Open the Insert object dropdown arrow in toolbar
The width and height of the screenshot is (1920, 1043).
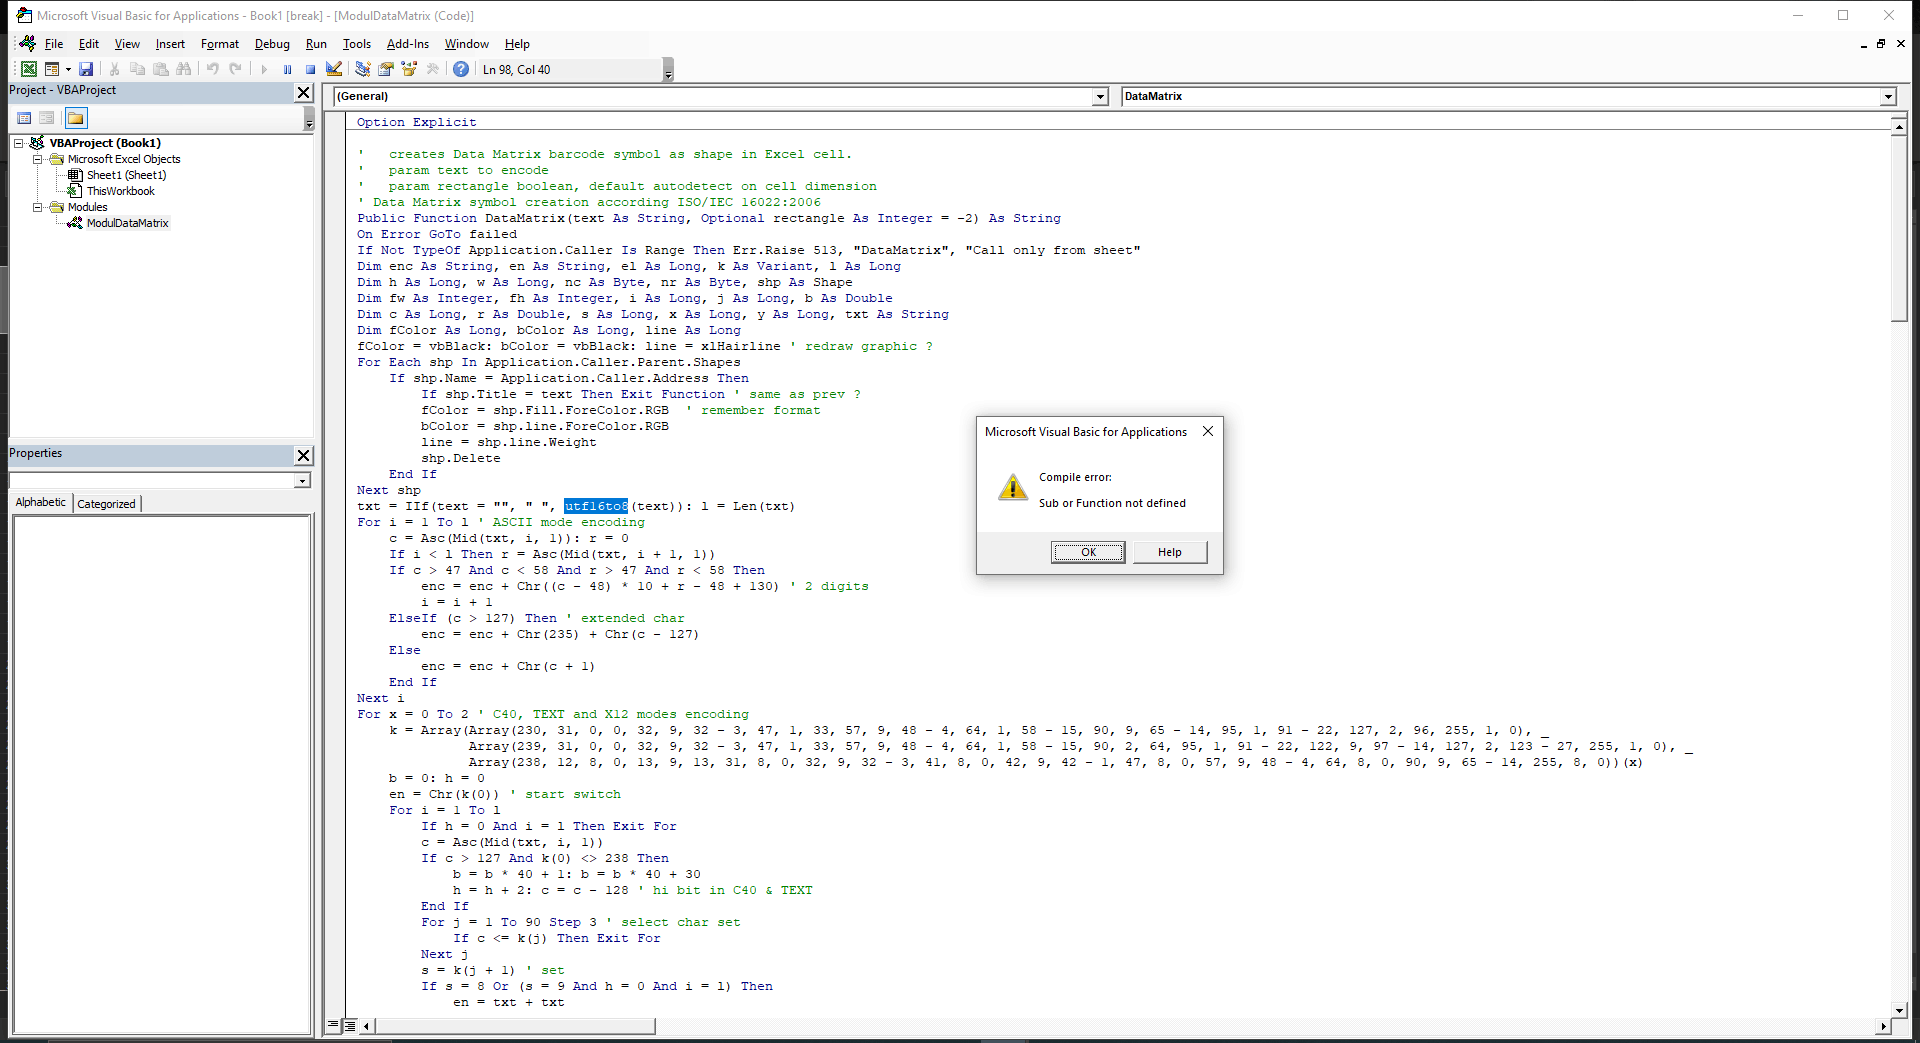click(68, 69)
